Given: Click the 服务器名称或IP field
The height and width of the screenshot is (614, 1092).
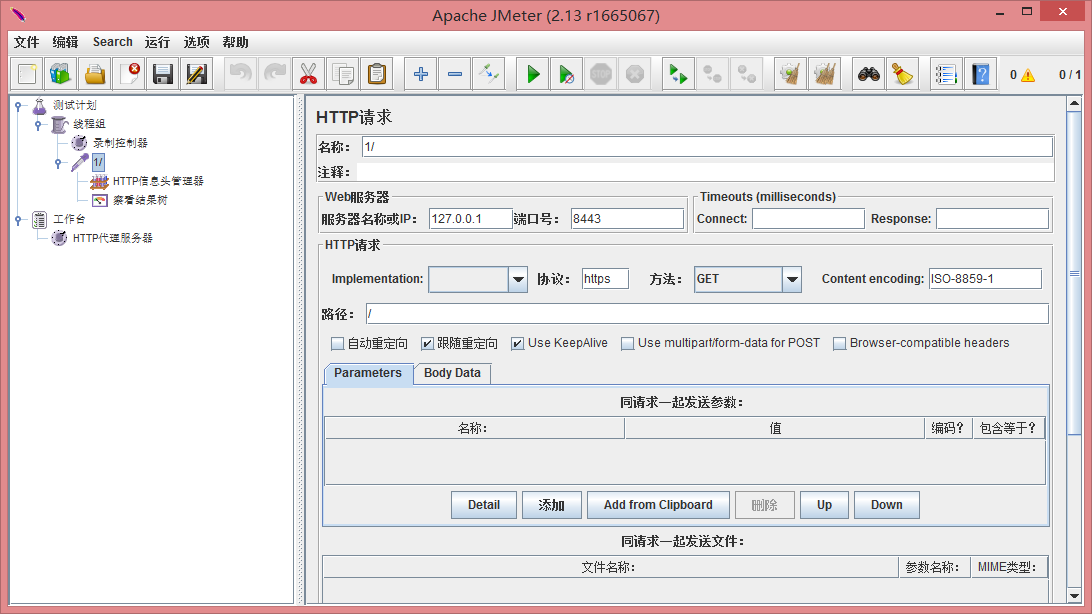Looking at the screenshot, I should [x=470, y=219].
